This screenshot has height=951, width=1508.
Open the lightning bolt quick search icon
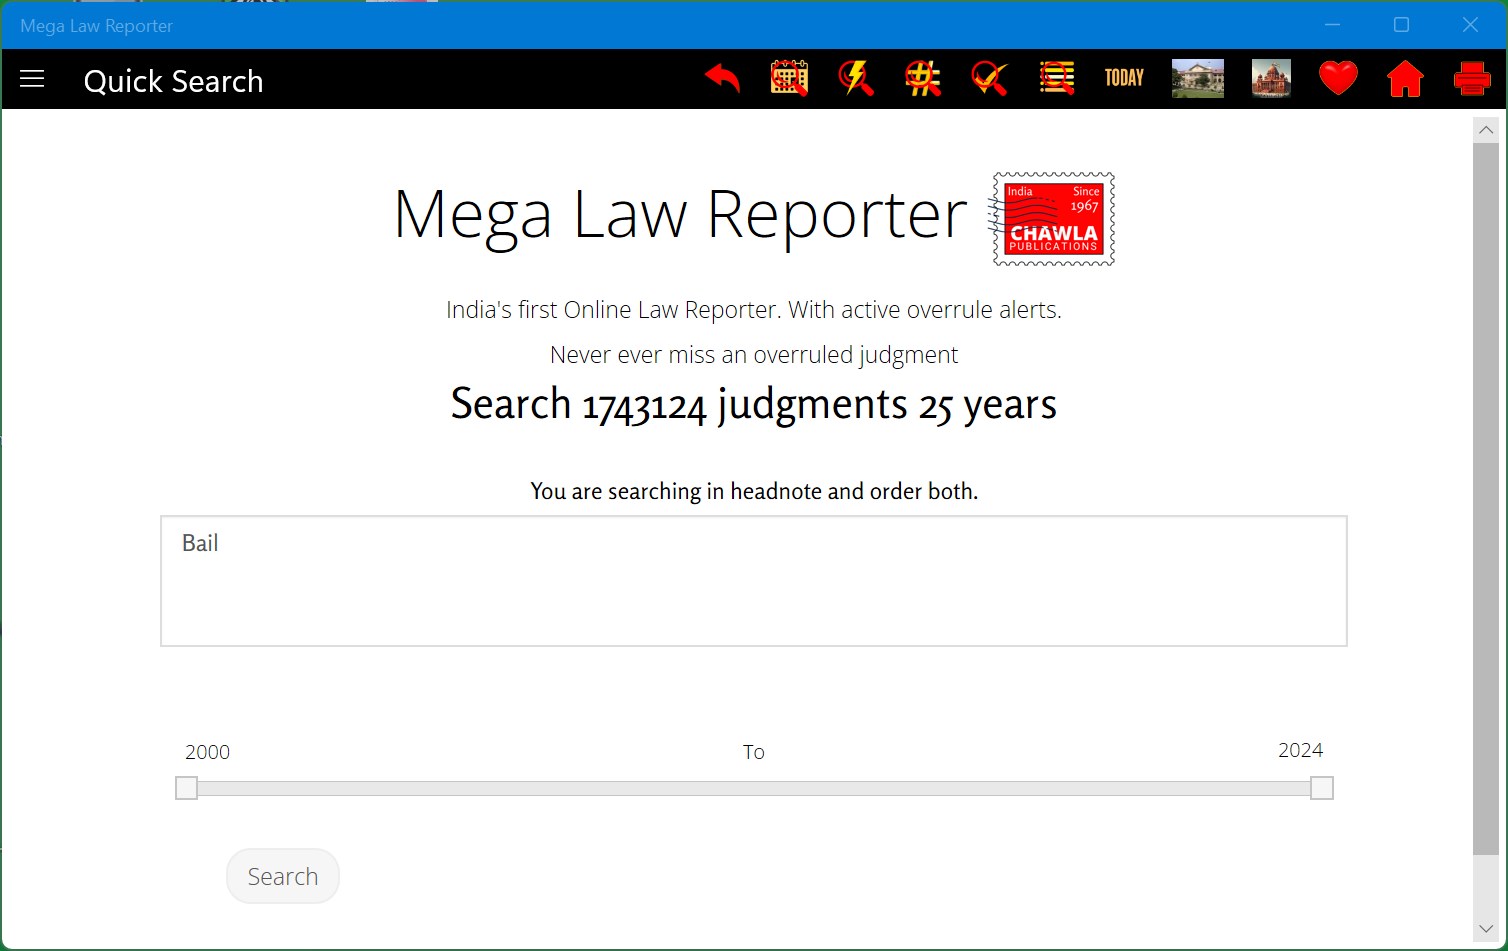pos(856,78)
